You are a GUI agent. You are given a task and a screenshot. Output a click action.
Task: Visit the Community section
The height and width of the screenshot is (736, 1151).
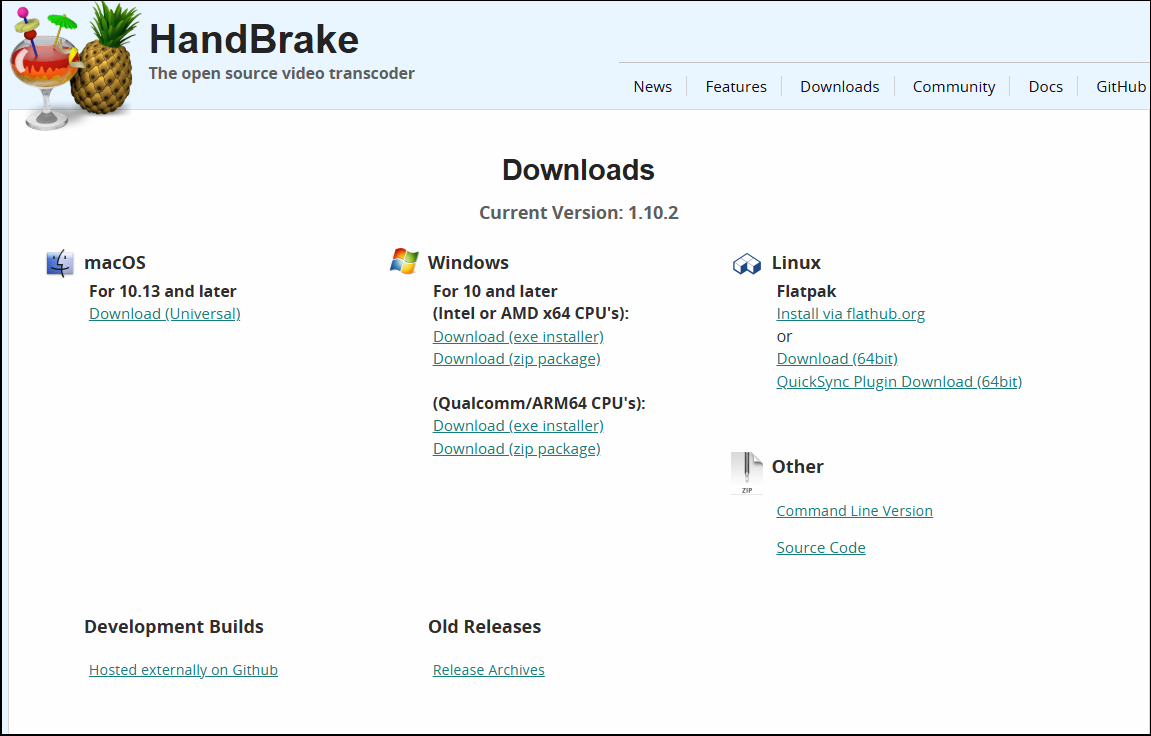(953, 86)
